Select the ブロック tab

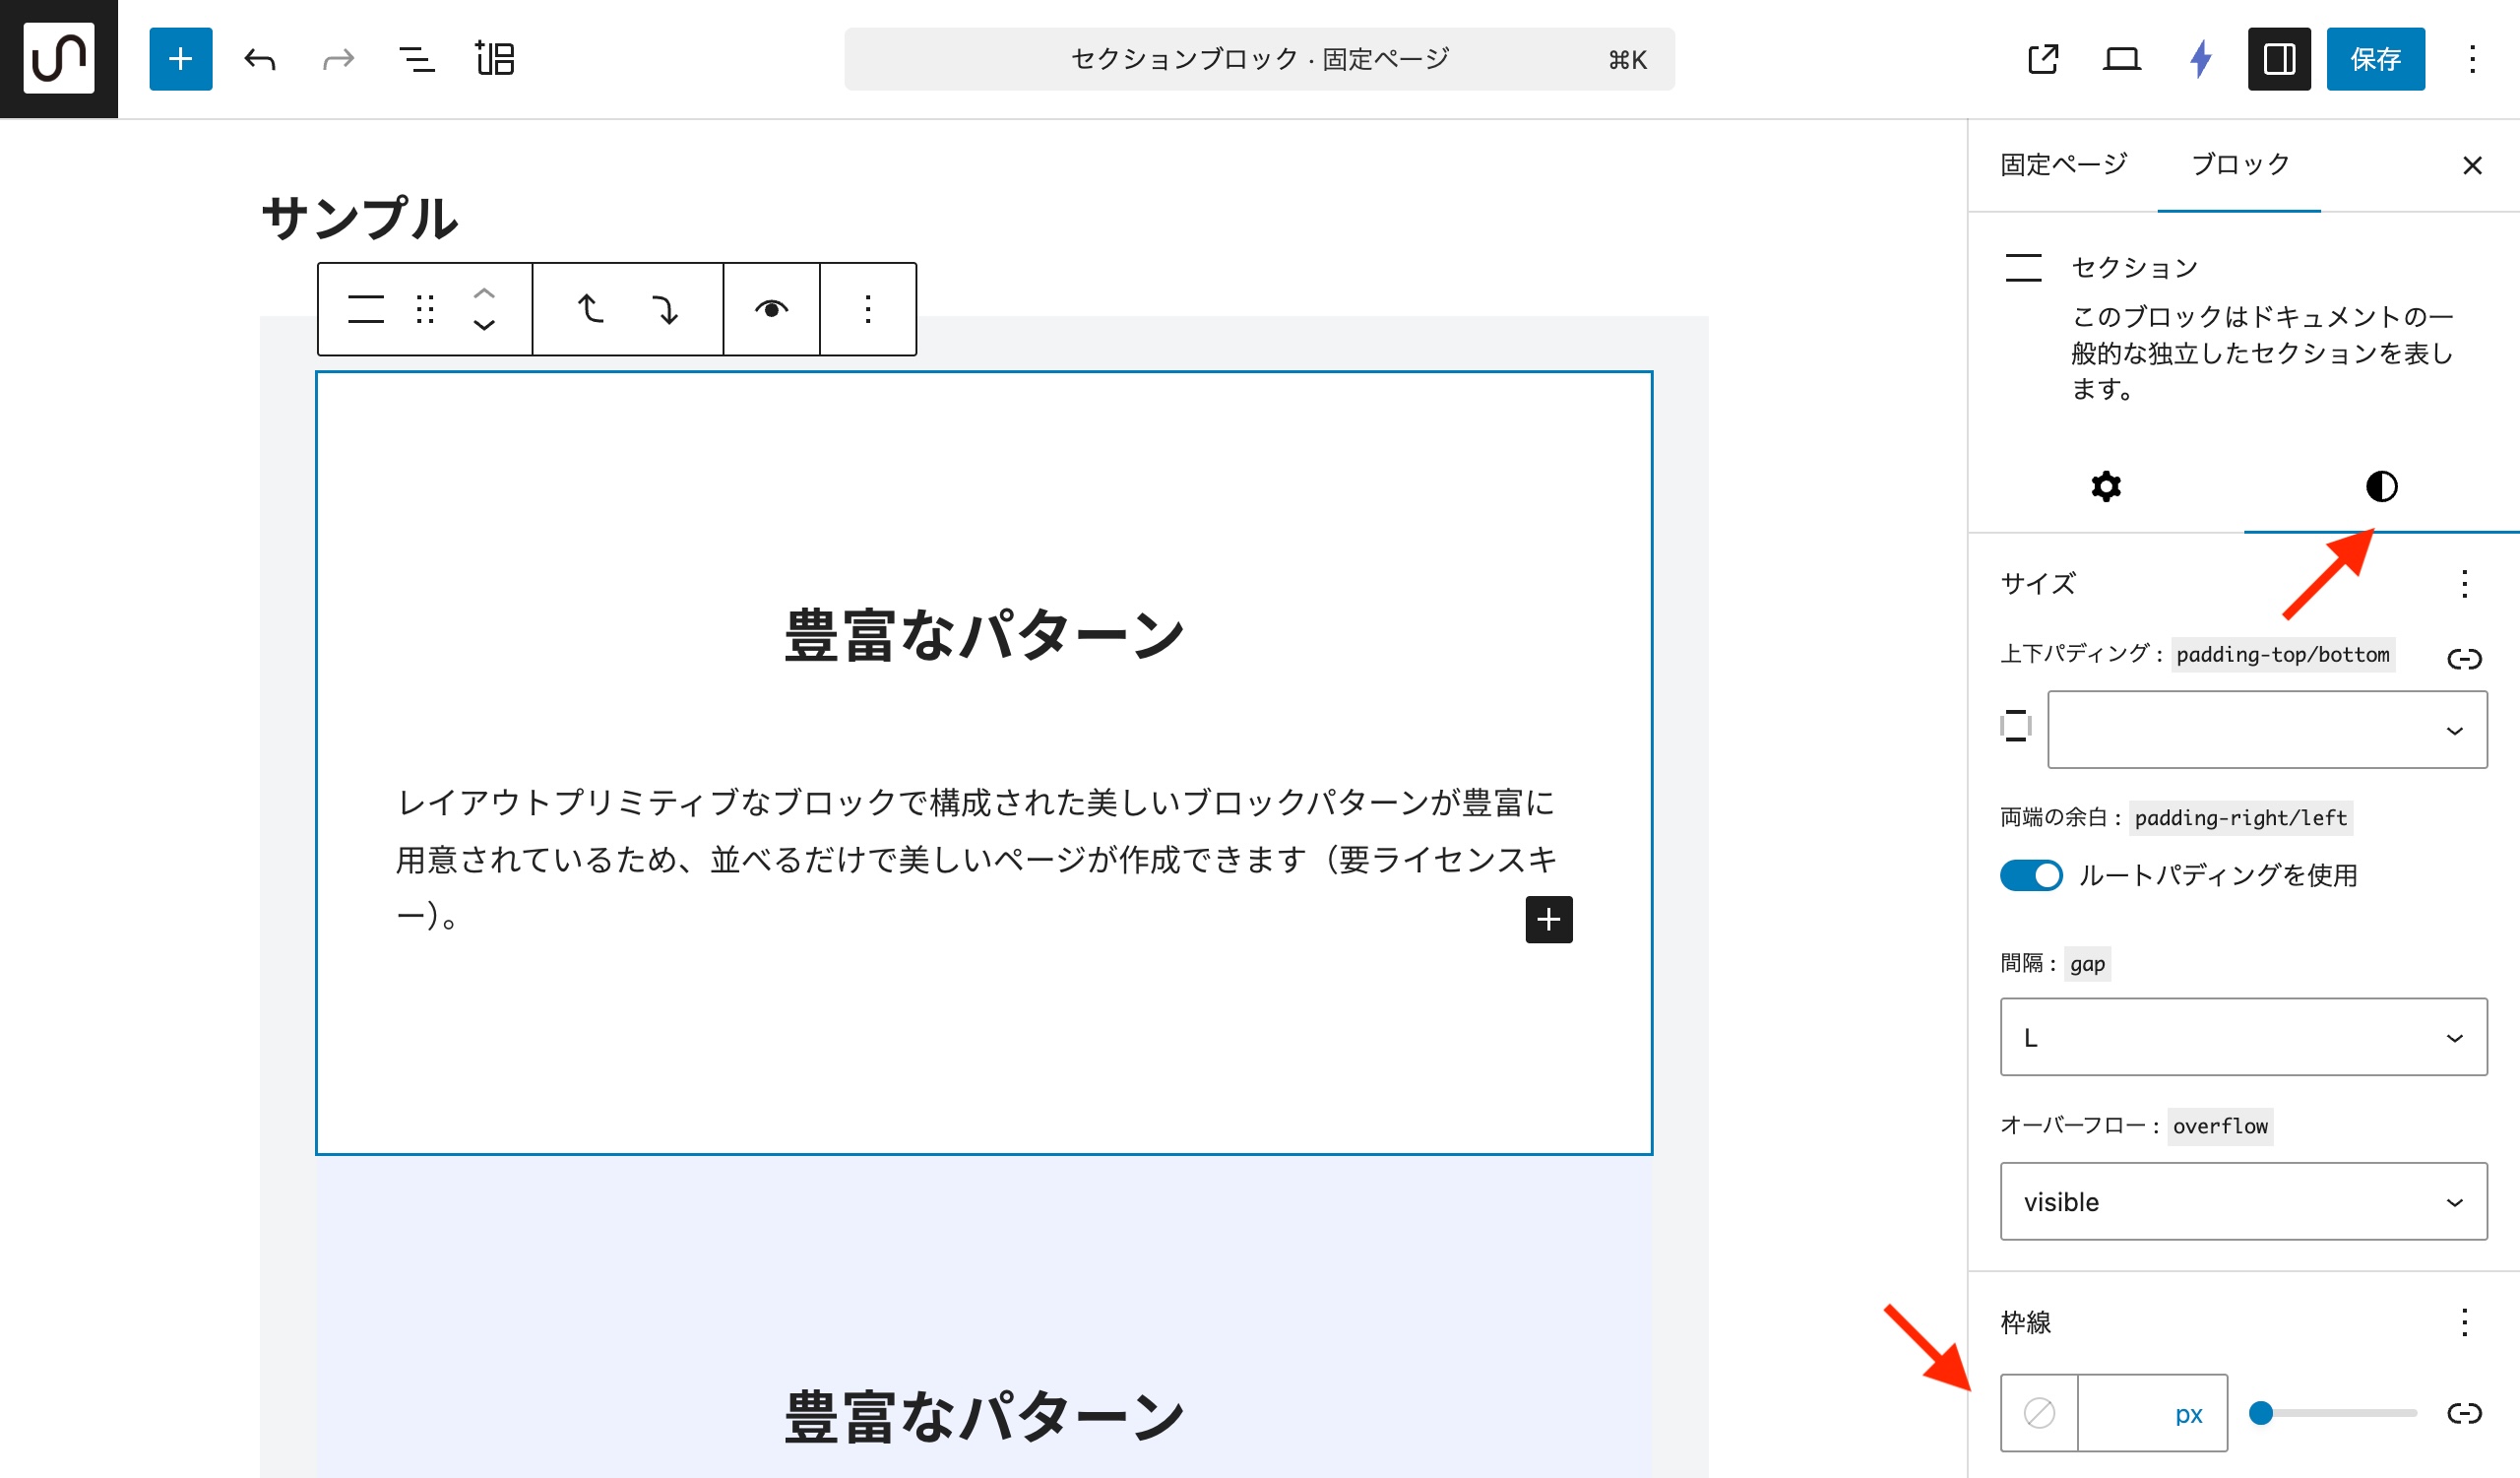2239,165
